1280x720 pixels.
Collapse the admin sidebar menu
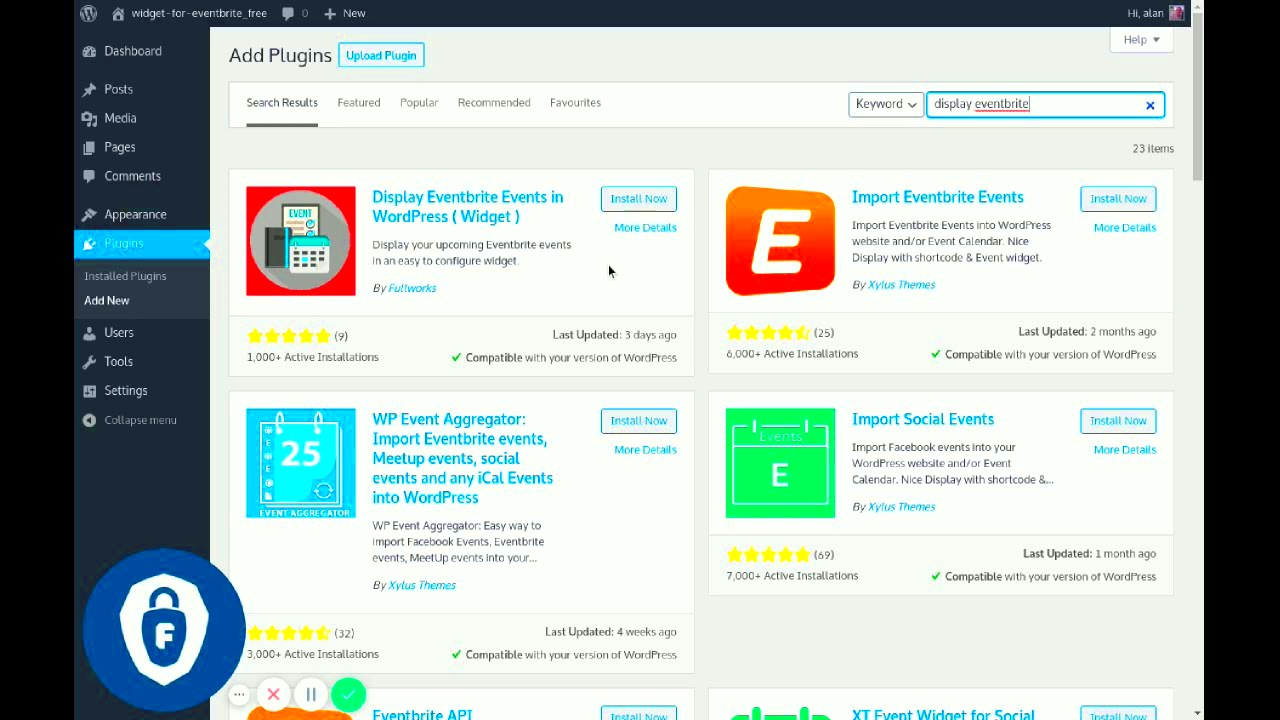click(130, 420)
